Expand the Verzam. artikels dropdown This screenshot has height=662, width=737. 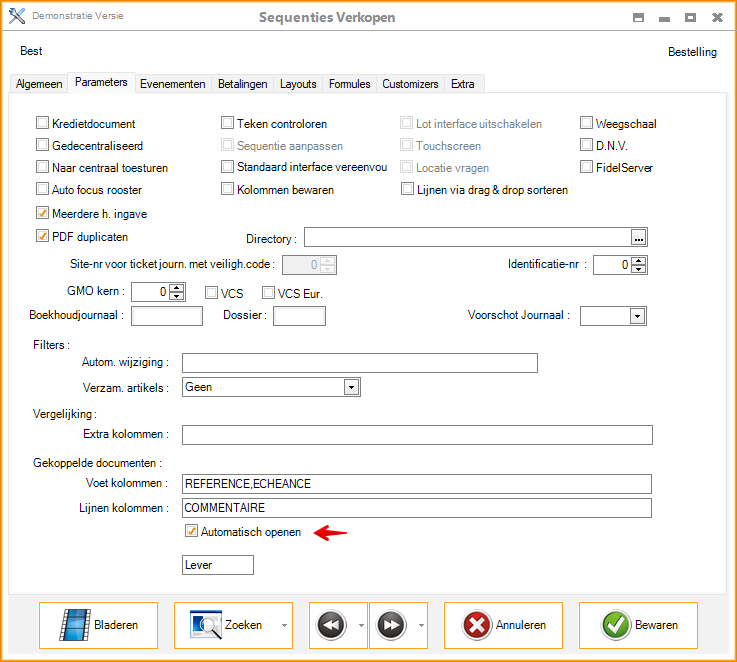[351, 387]
